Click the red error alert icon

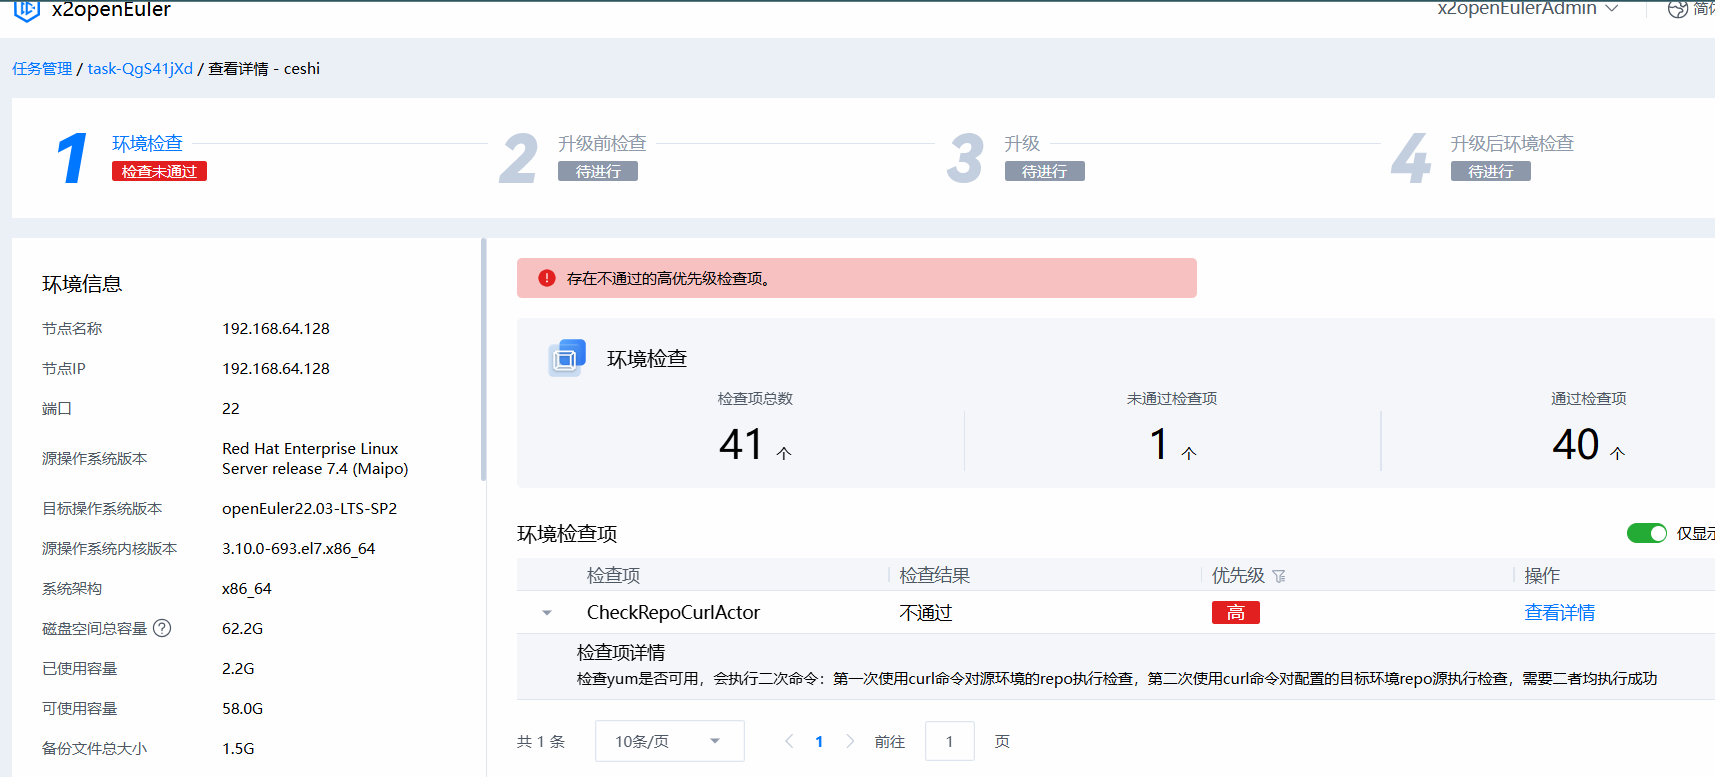[547, 278]
